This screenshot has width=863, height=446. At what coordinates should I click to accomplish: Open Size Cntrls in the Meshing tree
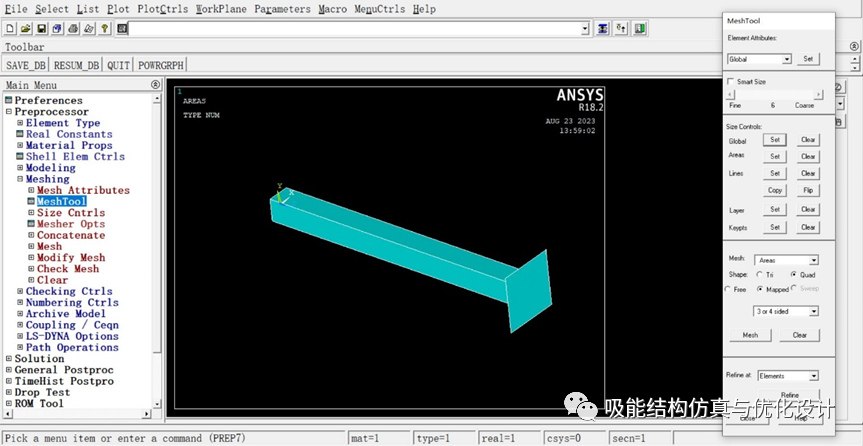pos(71,213)
